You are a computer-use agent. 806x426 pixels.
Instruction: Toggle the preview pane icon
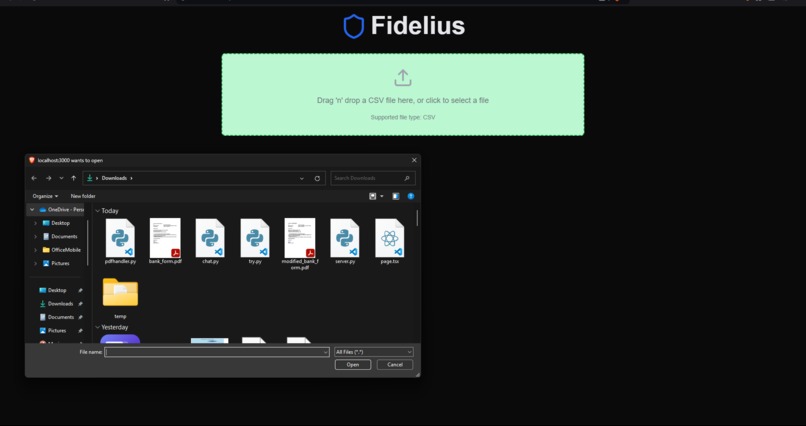click(x=396, y=196)
